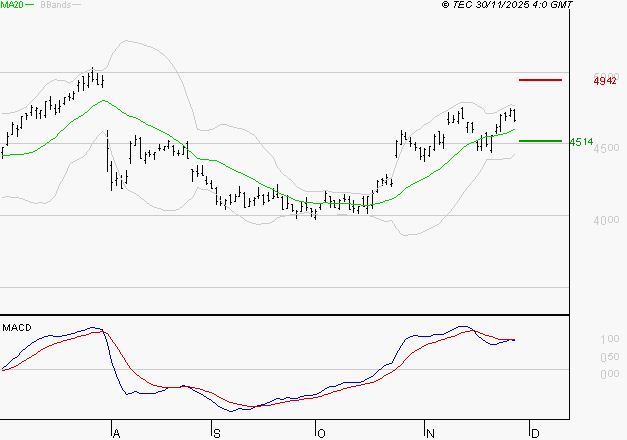
Task: Click the MACD 050 axis label
Action: pyautogui.click(x=610, y=357)
